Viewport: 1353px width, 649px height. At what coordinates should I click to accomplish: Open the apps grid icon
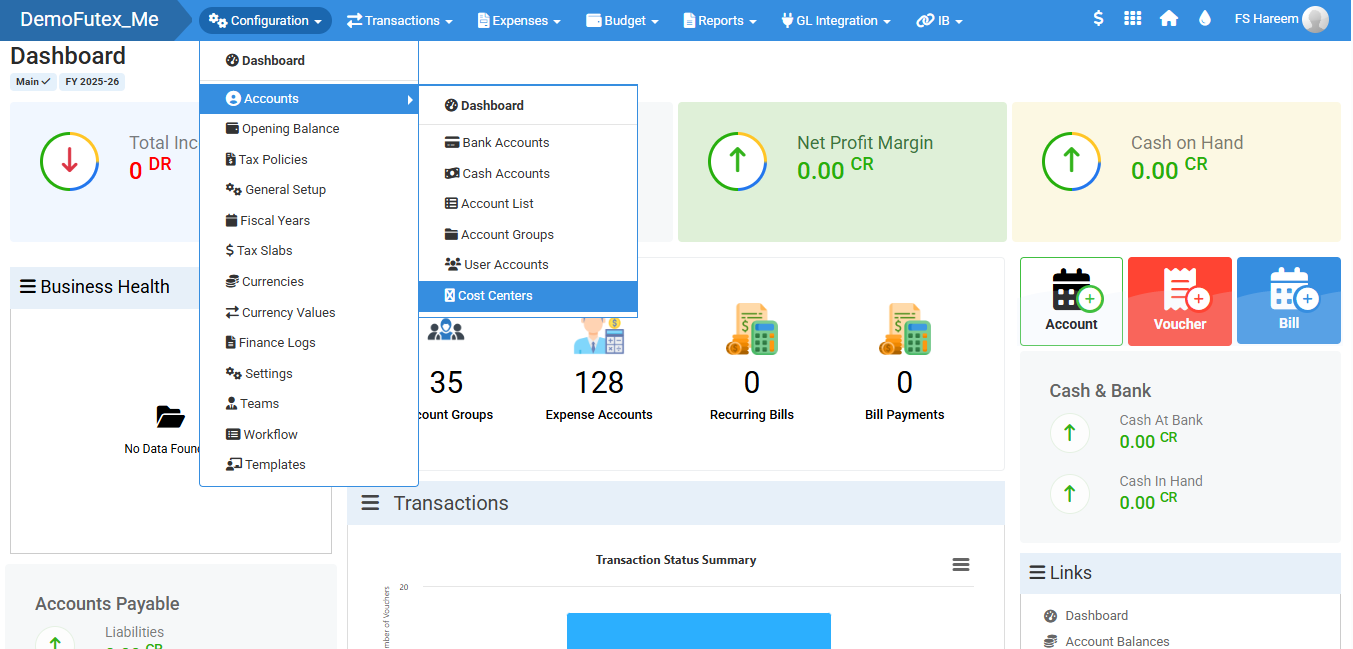point(1132,19)
